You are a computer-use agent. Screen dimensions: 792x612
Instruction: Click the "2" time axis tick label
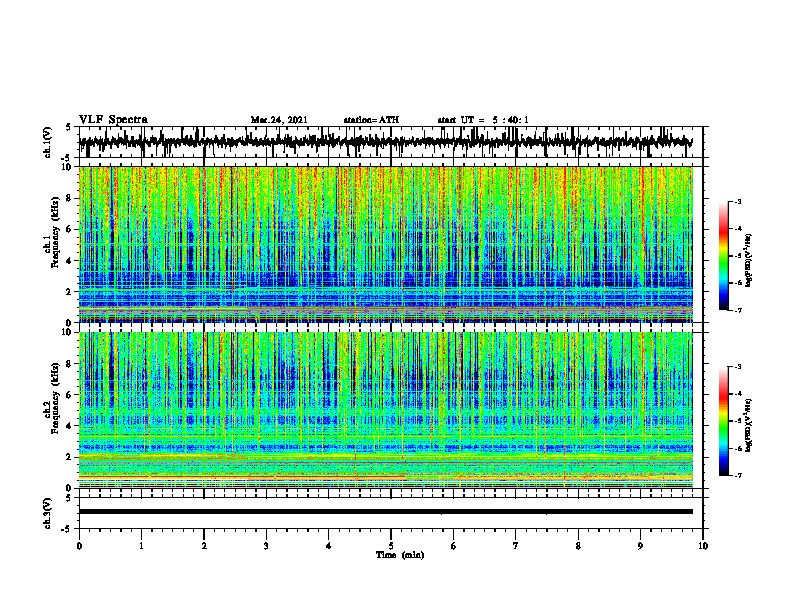pyautogui.click(x=204, y=546)
